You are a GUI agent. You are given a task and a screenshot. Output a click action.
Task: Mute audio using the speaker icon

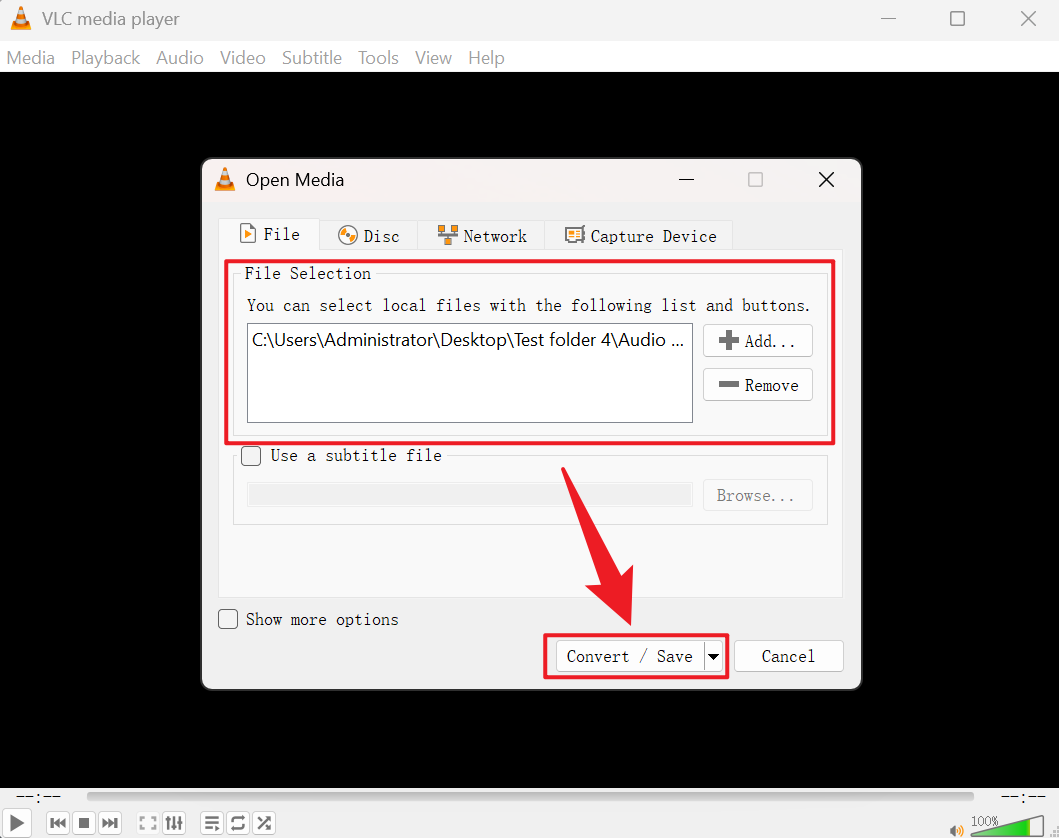point(956,830)
